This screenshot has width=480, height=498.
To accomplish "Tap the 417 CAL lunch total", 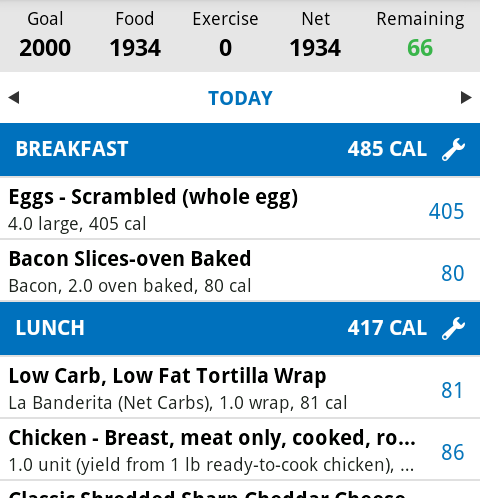I will coord(387,328).
